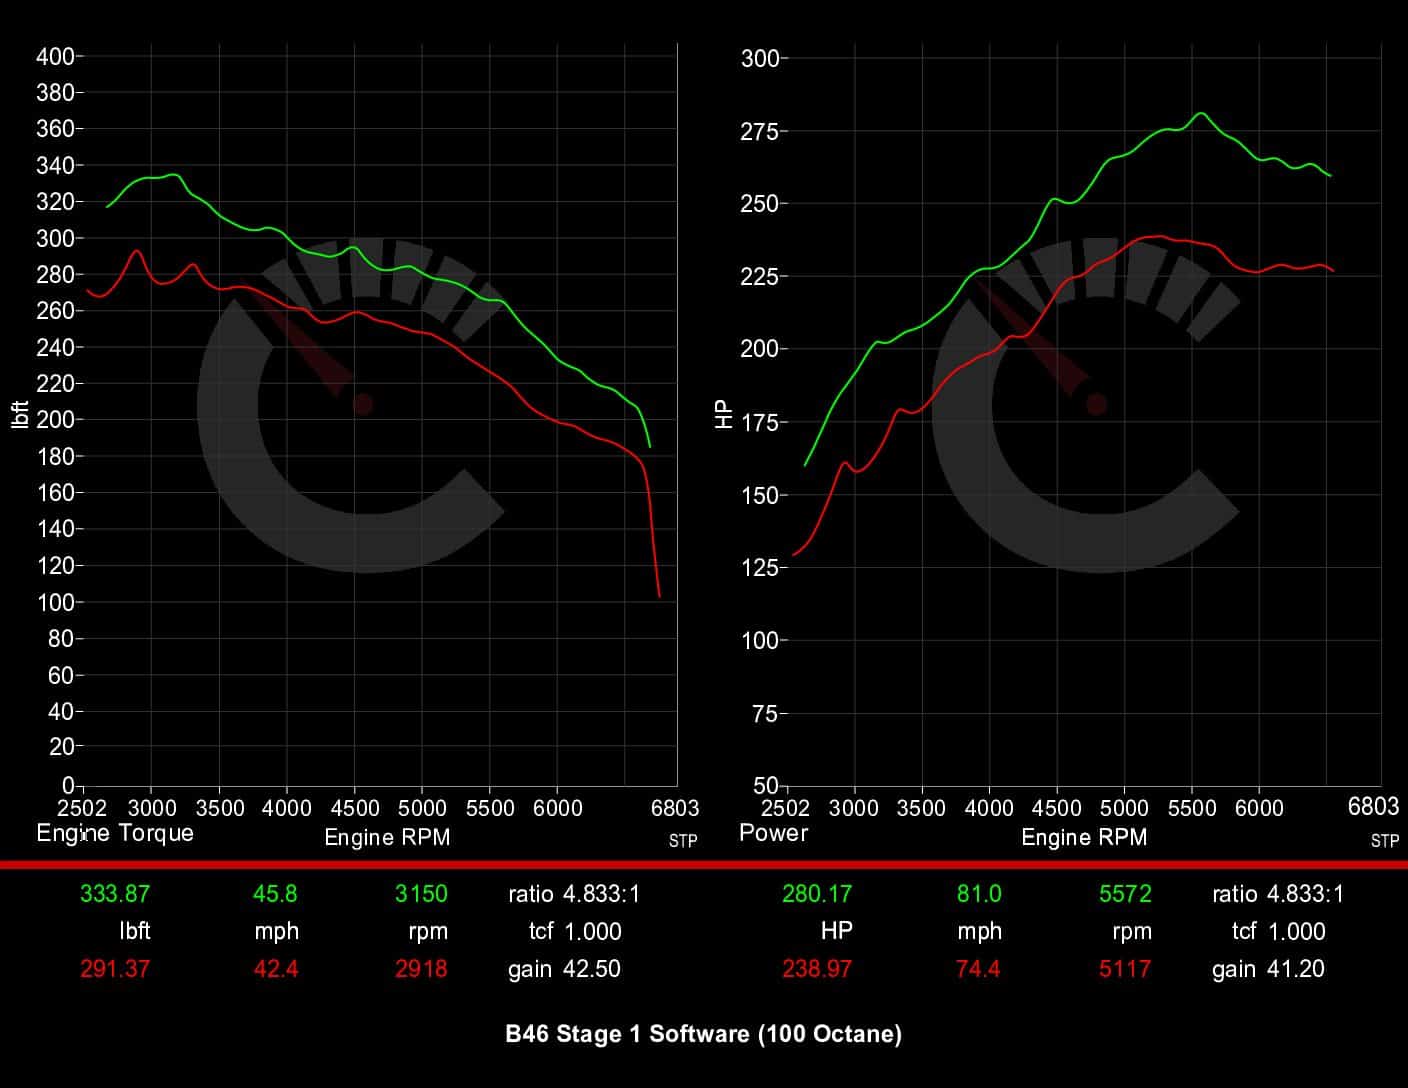Select the title B46 Stage 1 Software
Image resolution: width=1408 pixels, height=1088 pixels.
703,1034
